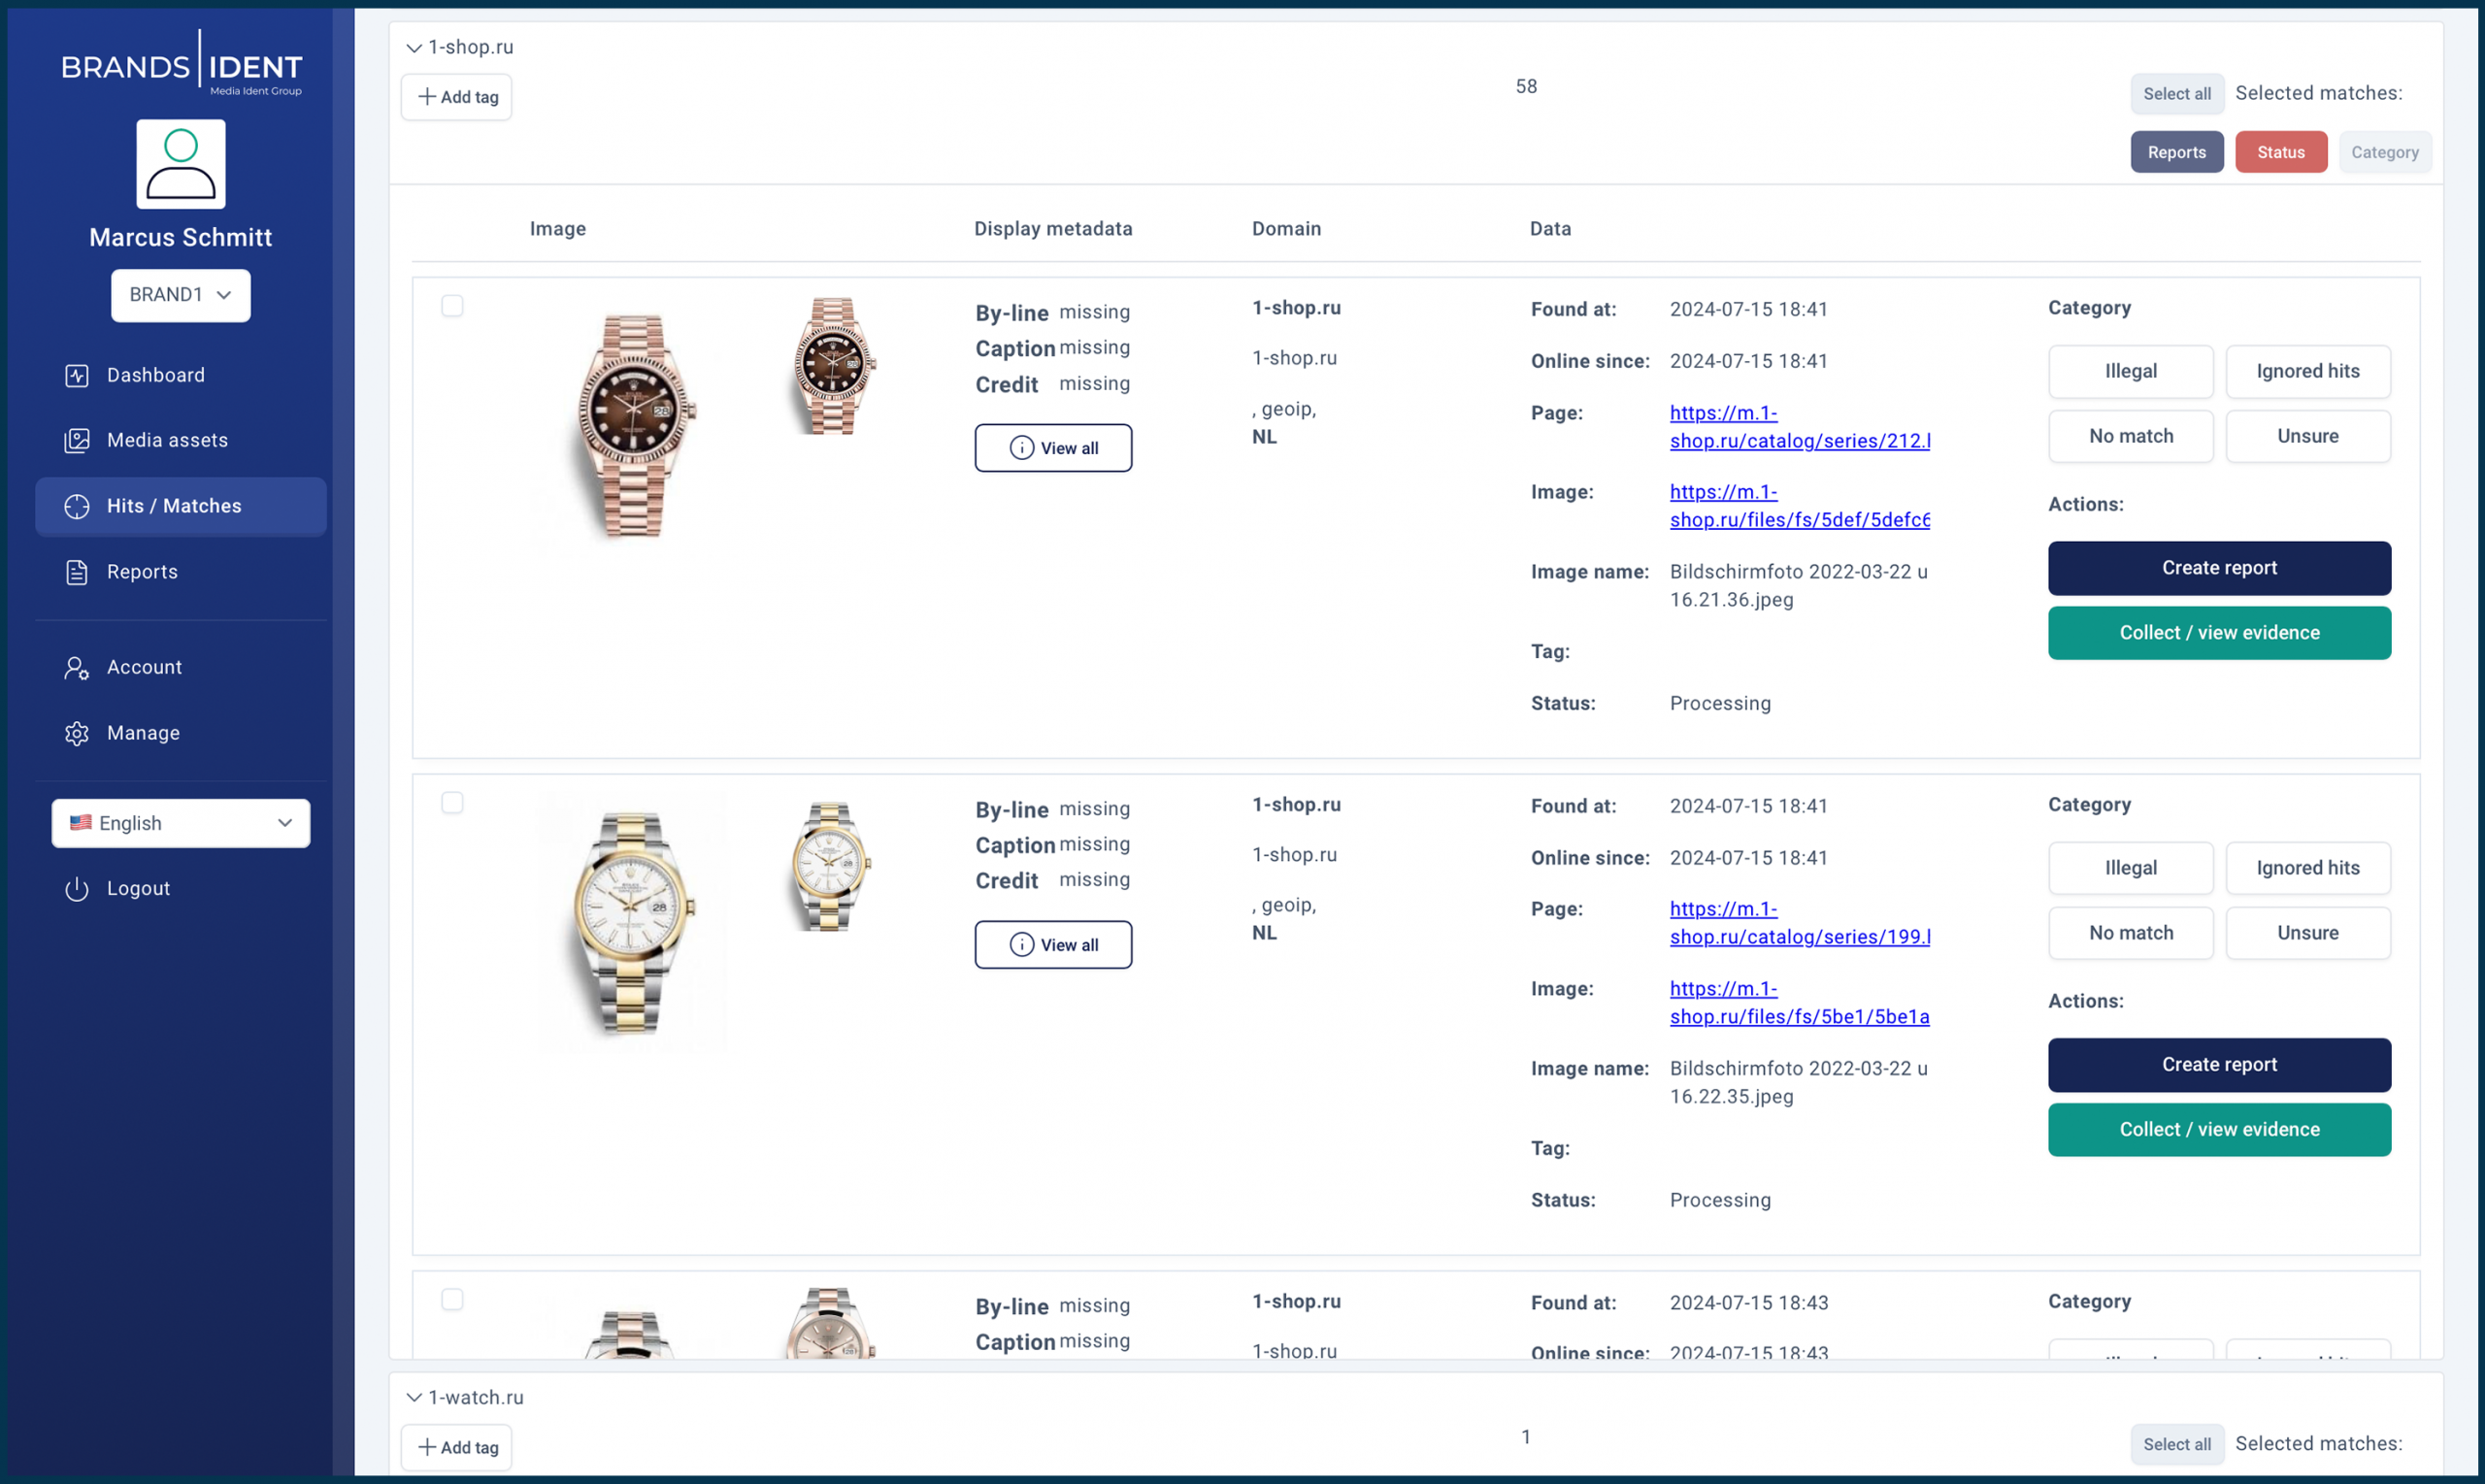Click the Manage gear icon

[76, 732]
